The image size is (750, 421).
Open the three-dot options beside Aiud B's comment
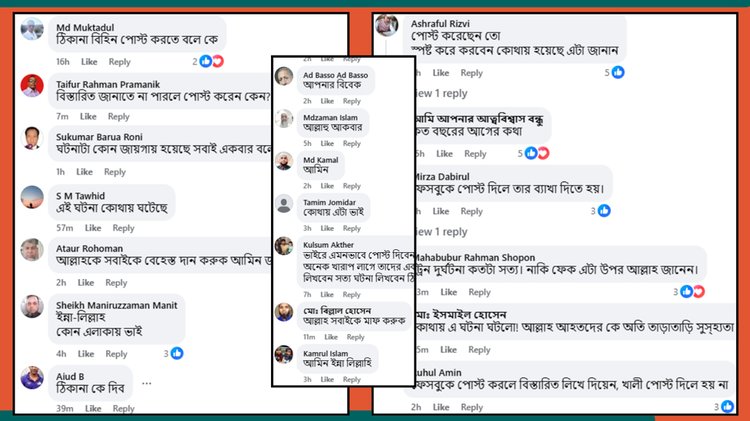(147, 383)
